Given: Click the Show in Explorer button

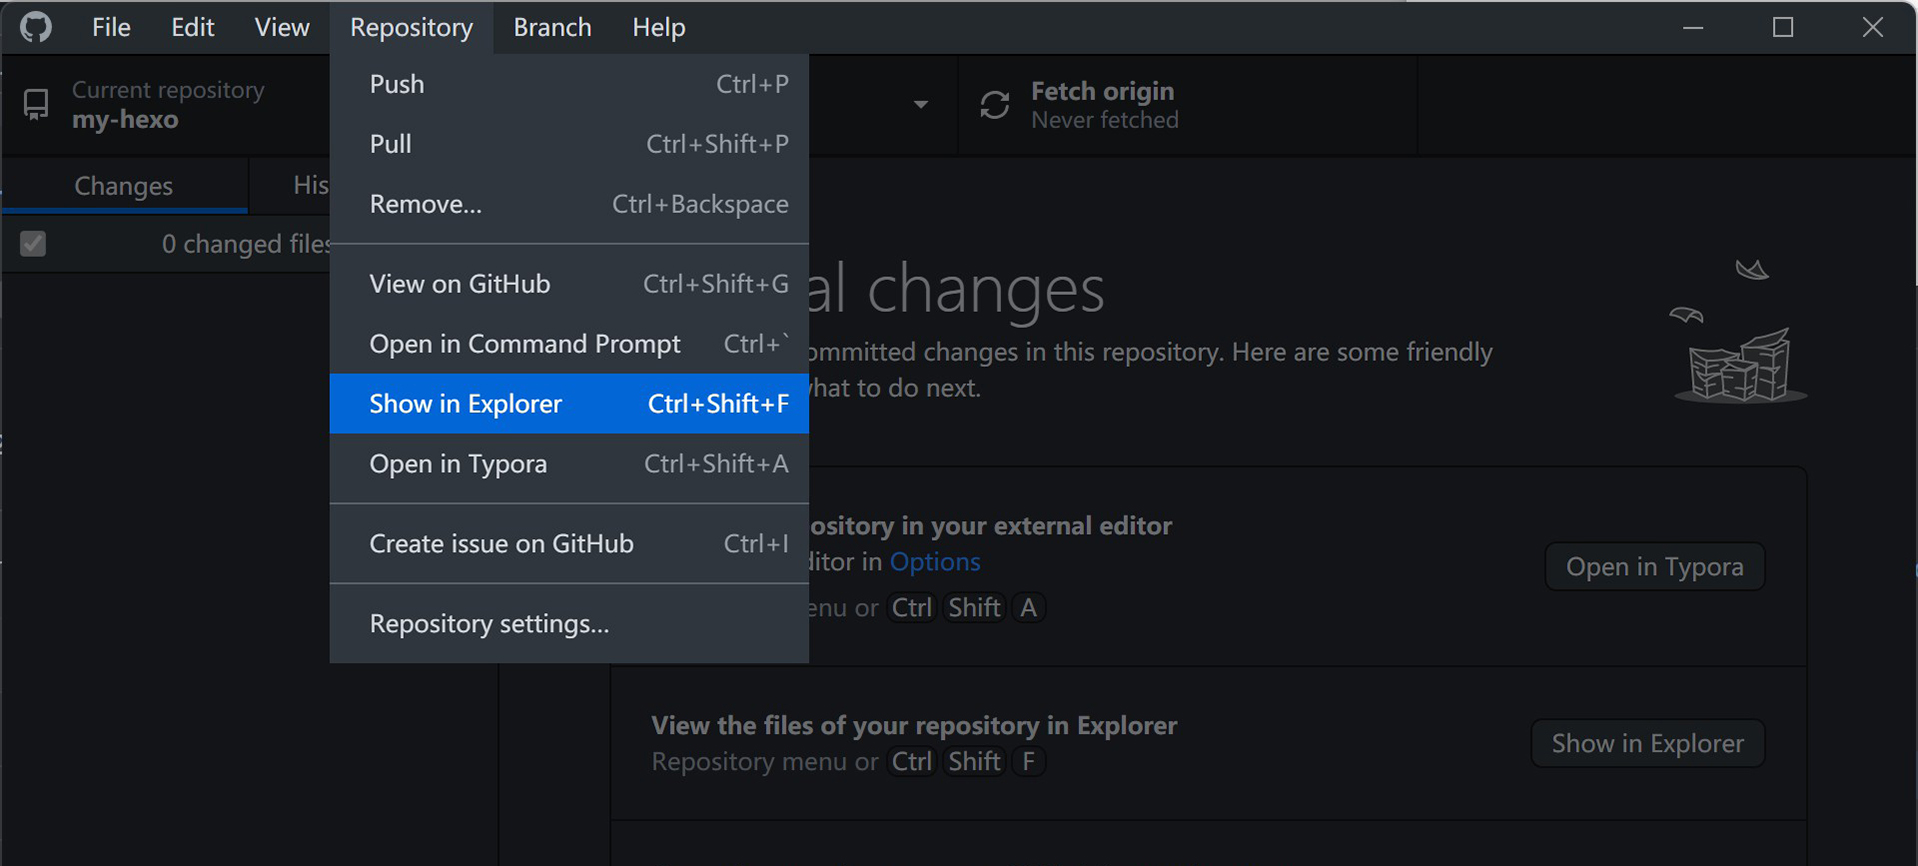Looking at the screenshot, I should (x=1647, y=744).
